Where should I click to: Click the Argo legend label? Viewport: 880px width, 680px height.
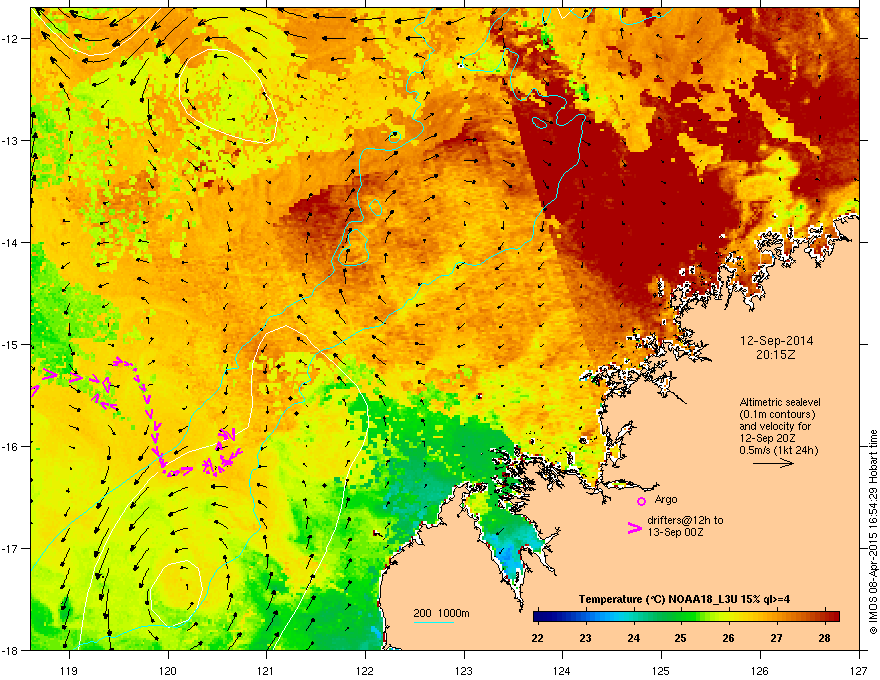[666, 499]
